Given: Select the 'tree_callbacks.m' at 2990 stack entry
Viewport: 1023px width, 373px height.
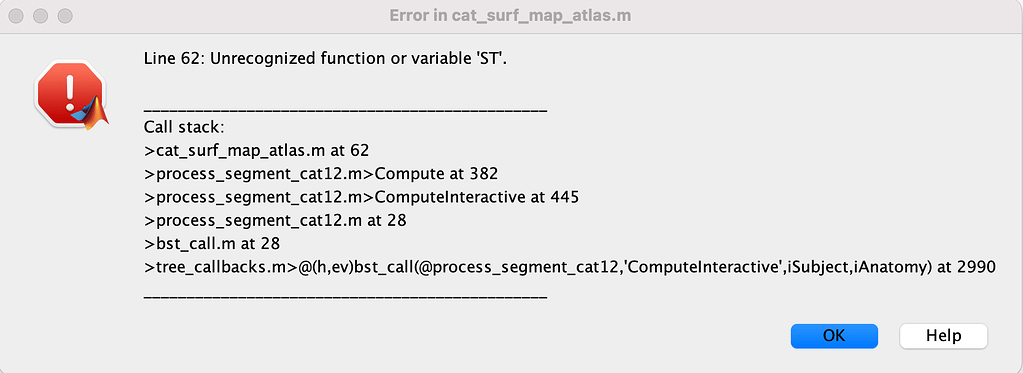Looking at the screenshot, I should tap(570, 267).
